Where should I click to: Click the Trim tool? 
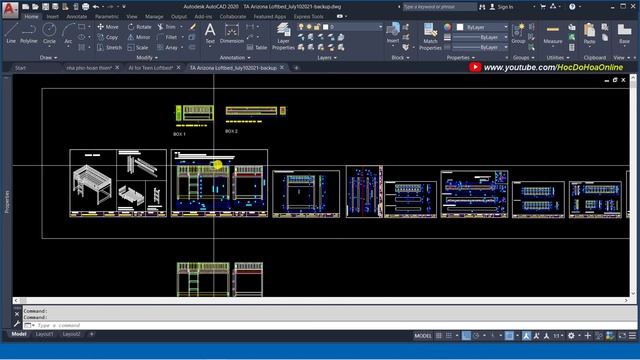click(x=167, y=27)
